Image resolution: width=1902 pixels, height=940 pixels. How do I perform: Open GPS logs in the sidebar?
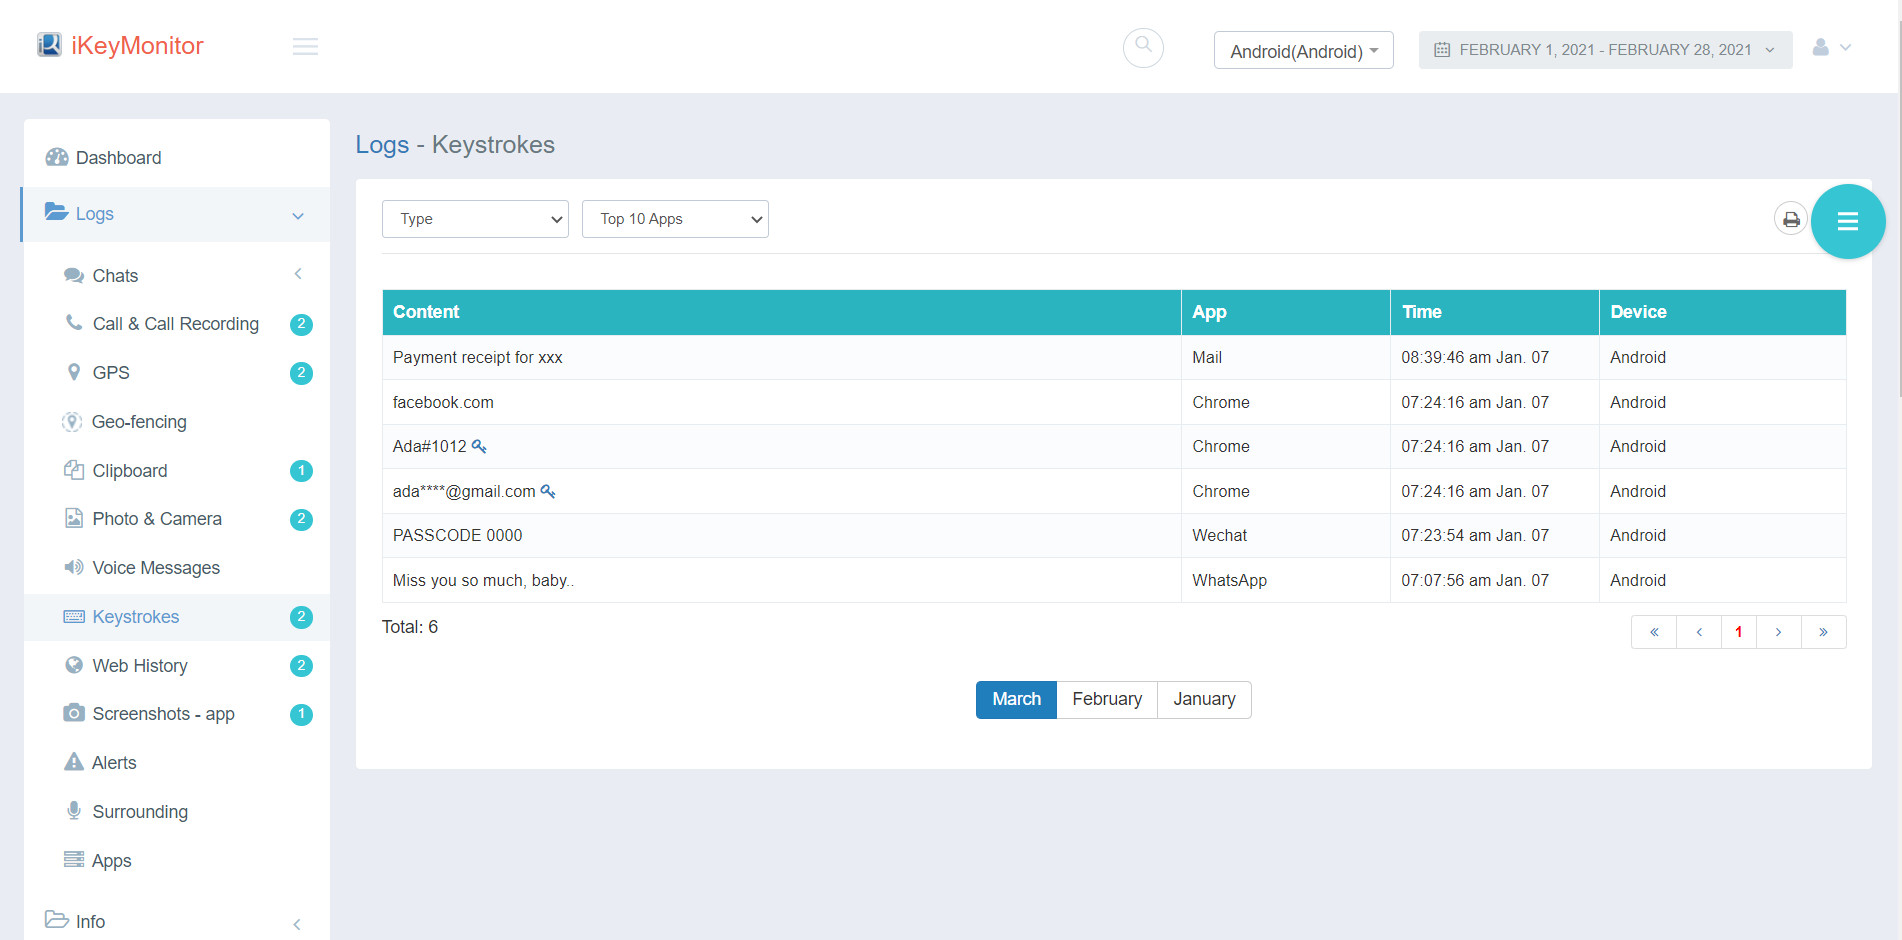click(x=111, y=373)
